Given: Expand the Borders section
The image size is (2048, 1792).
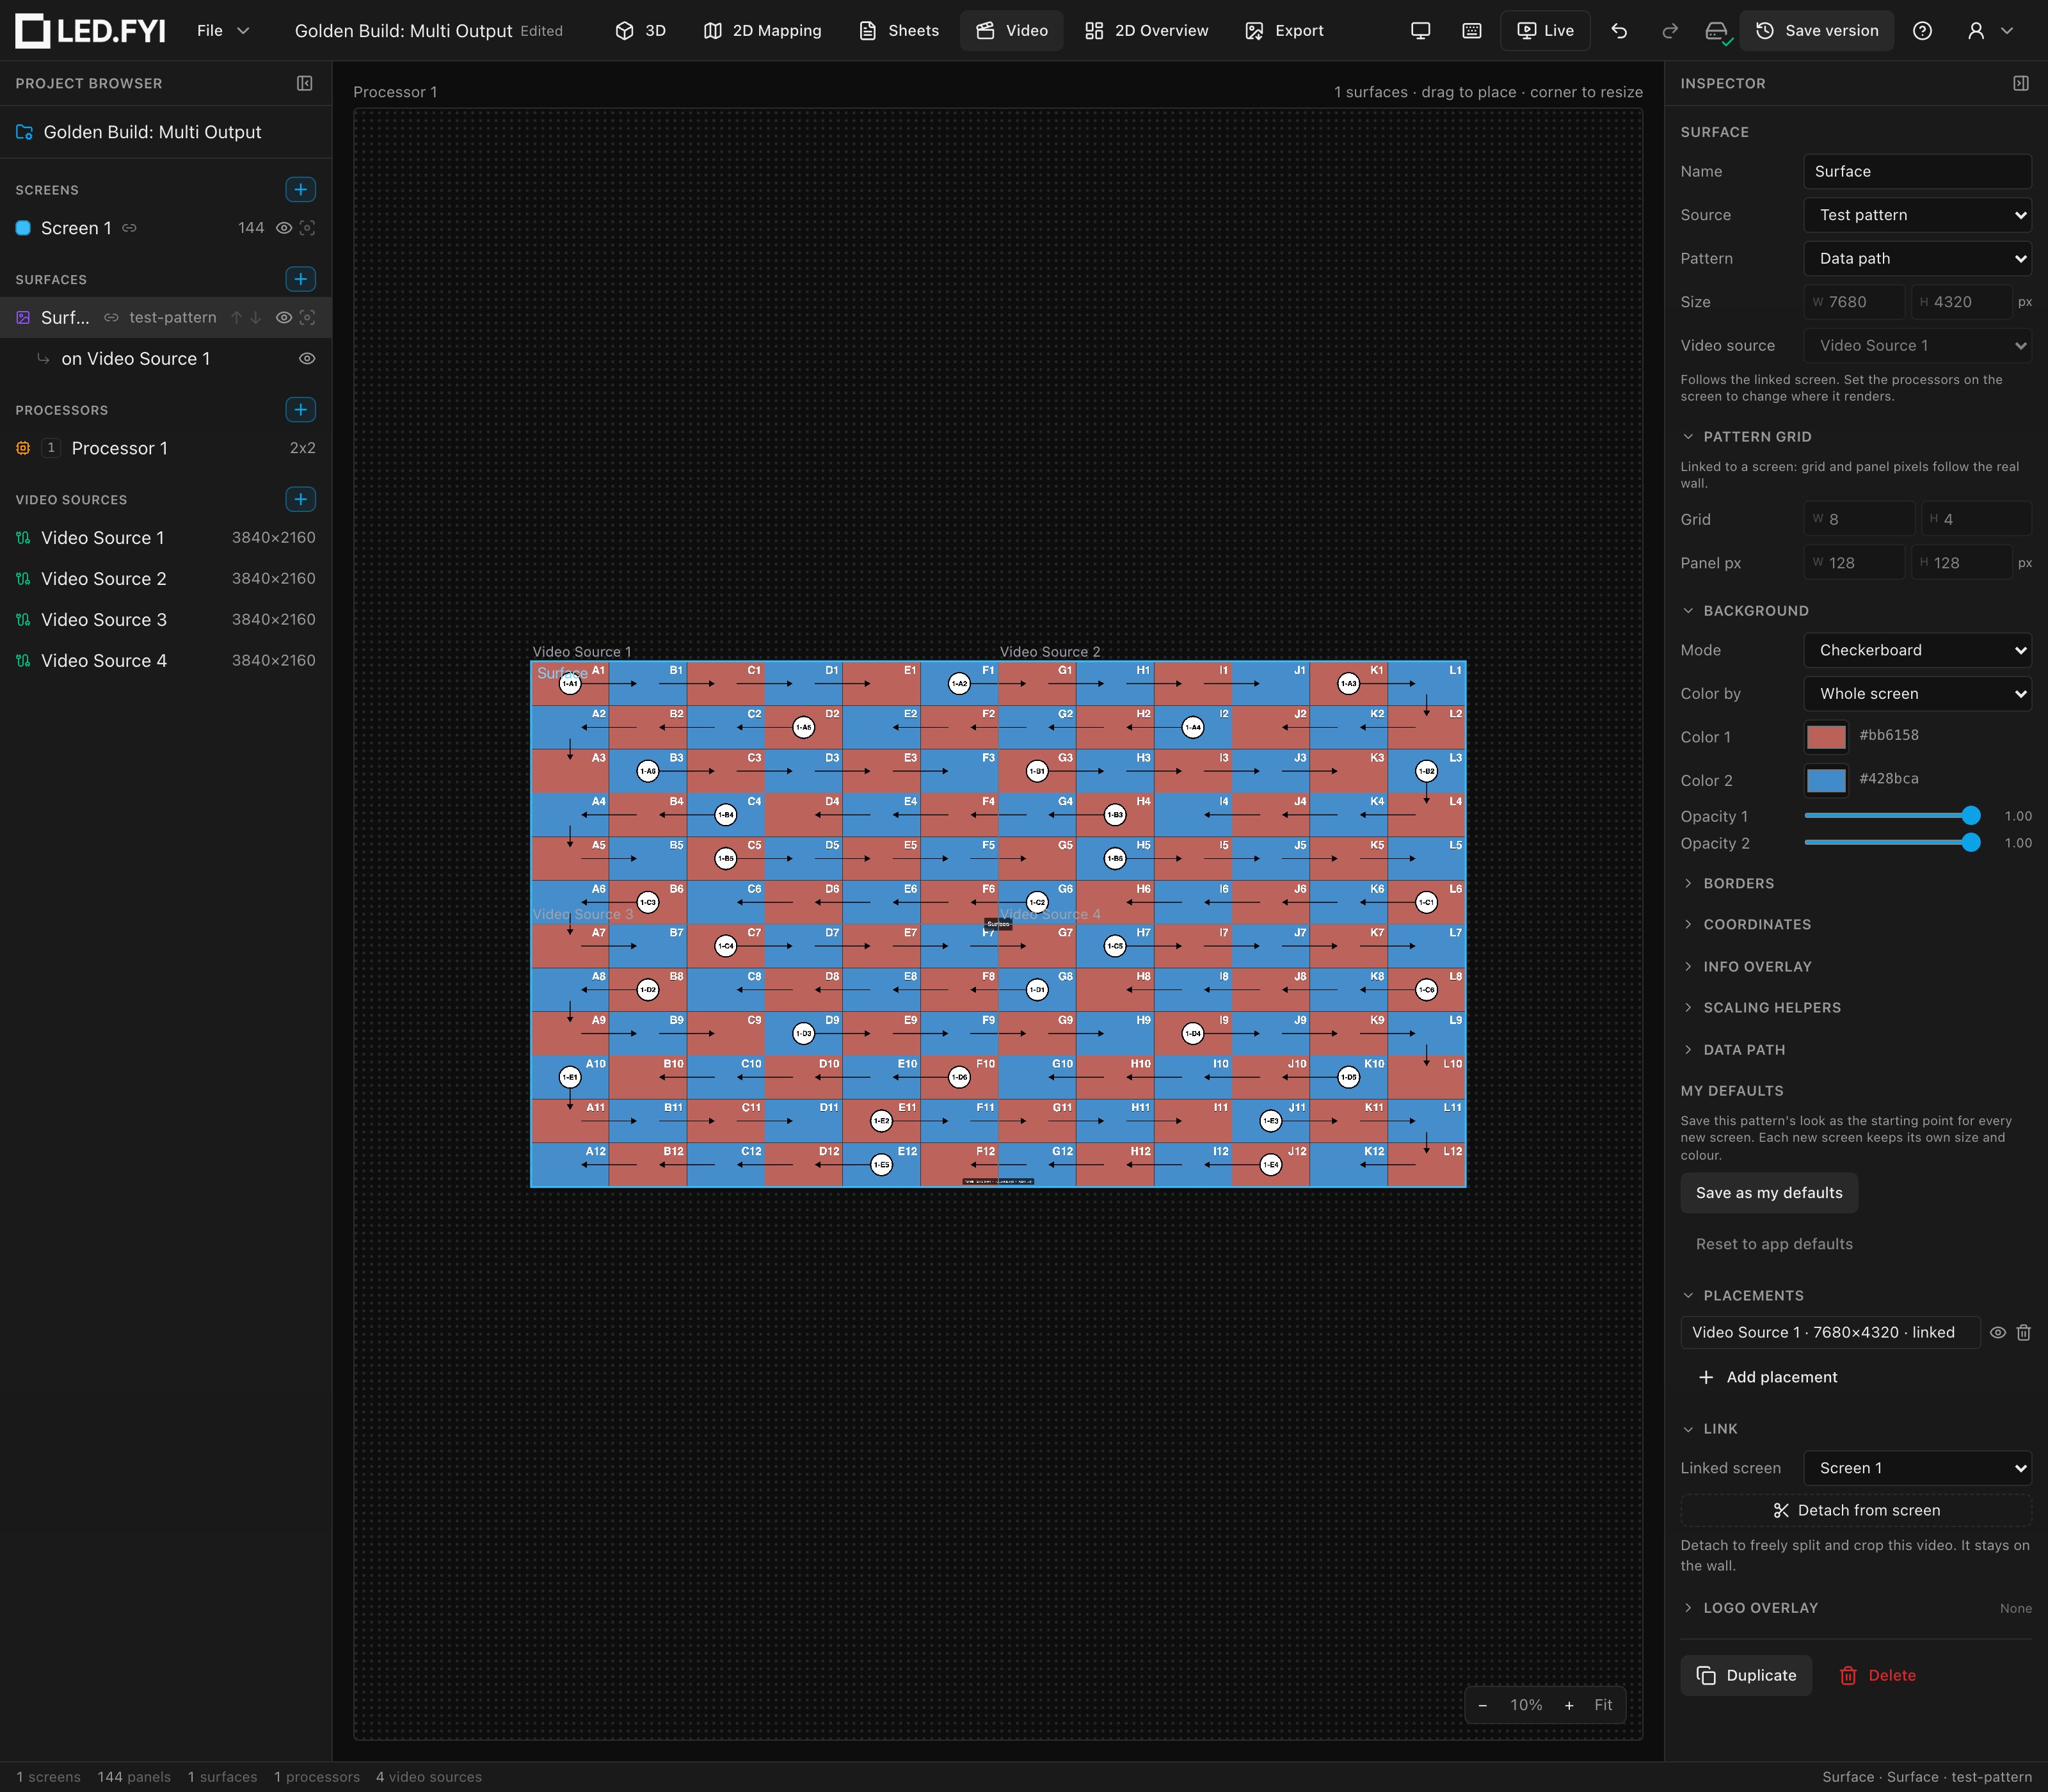Looking at the screenshot, I should pos(1738,883).
